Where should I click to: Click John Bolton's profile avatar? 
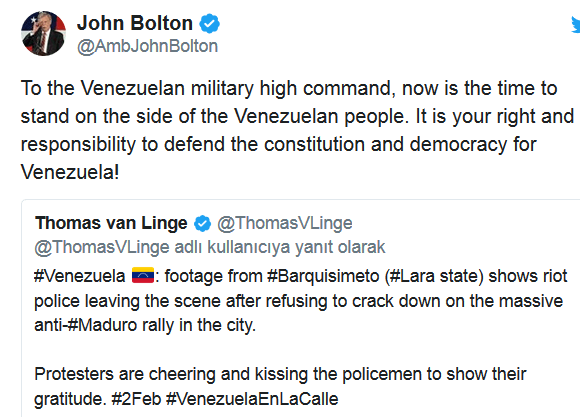43,33
